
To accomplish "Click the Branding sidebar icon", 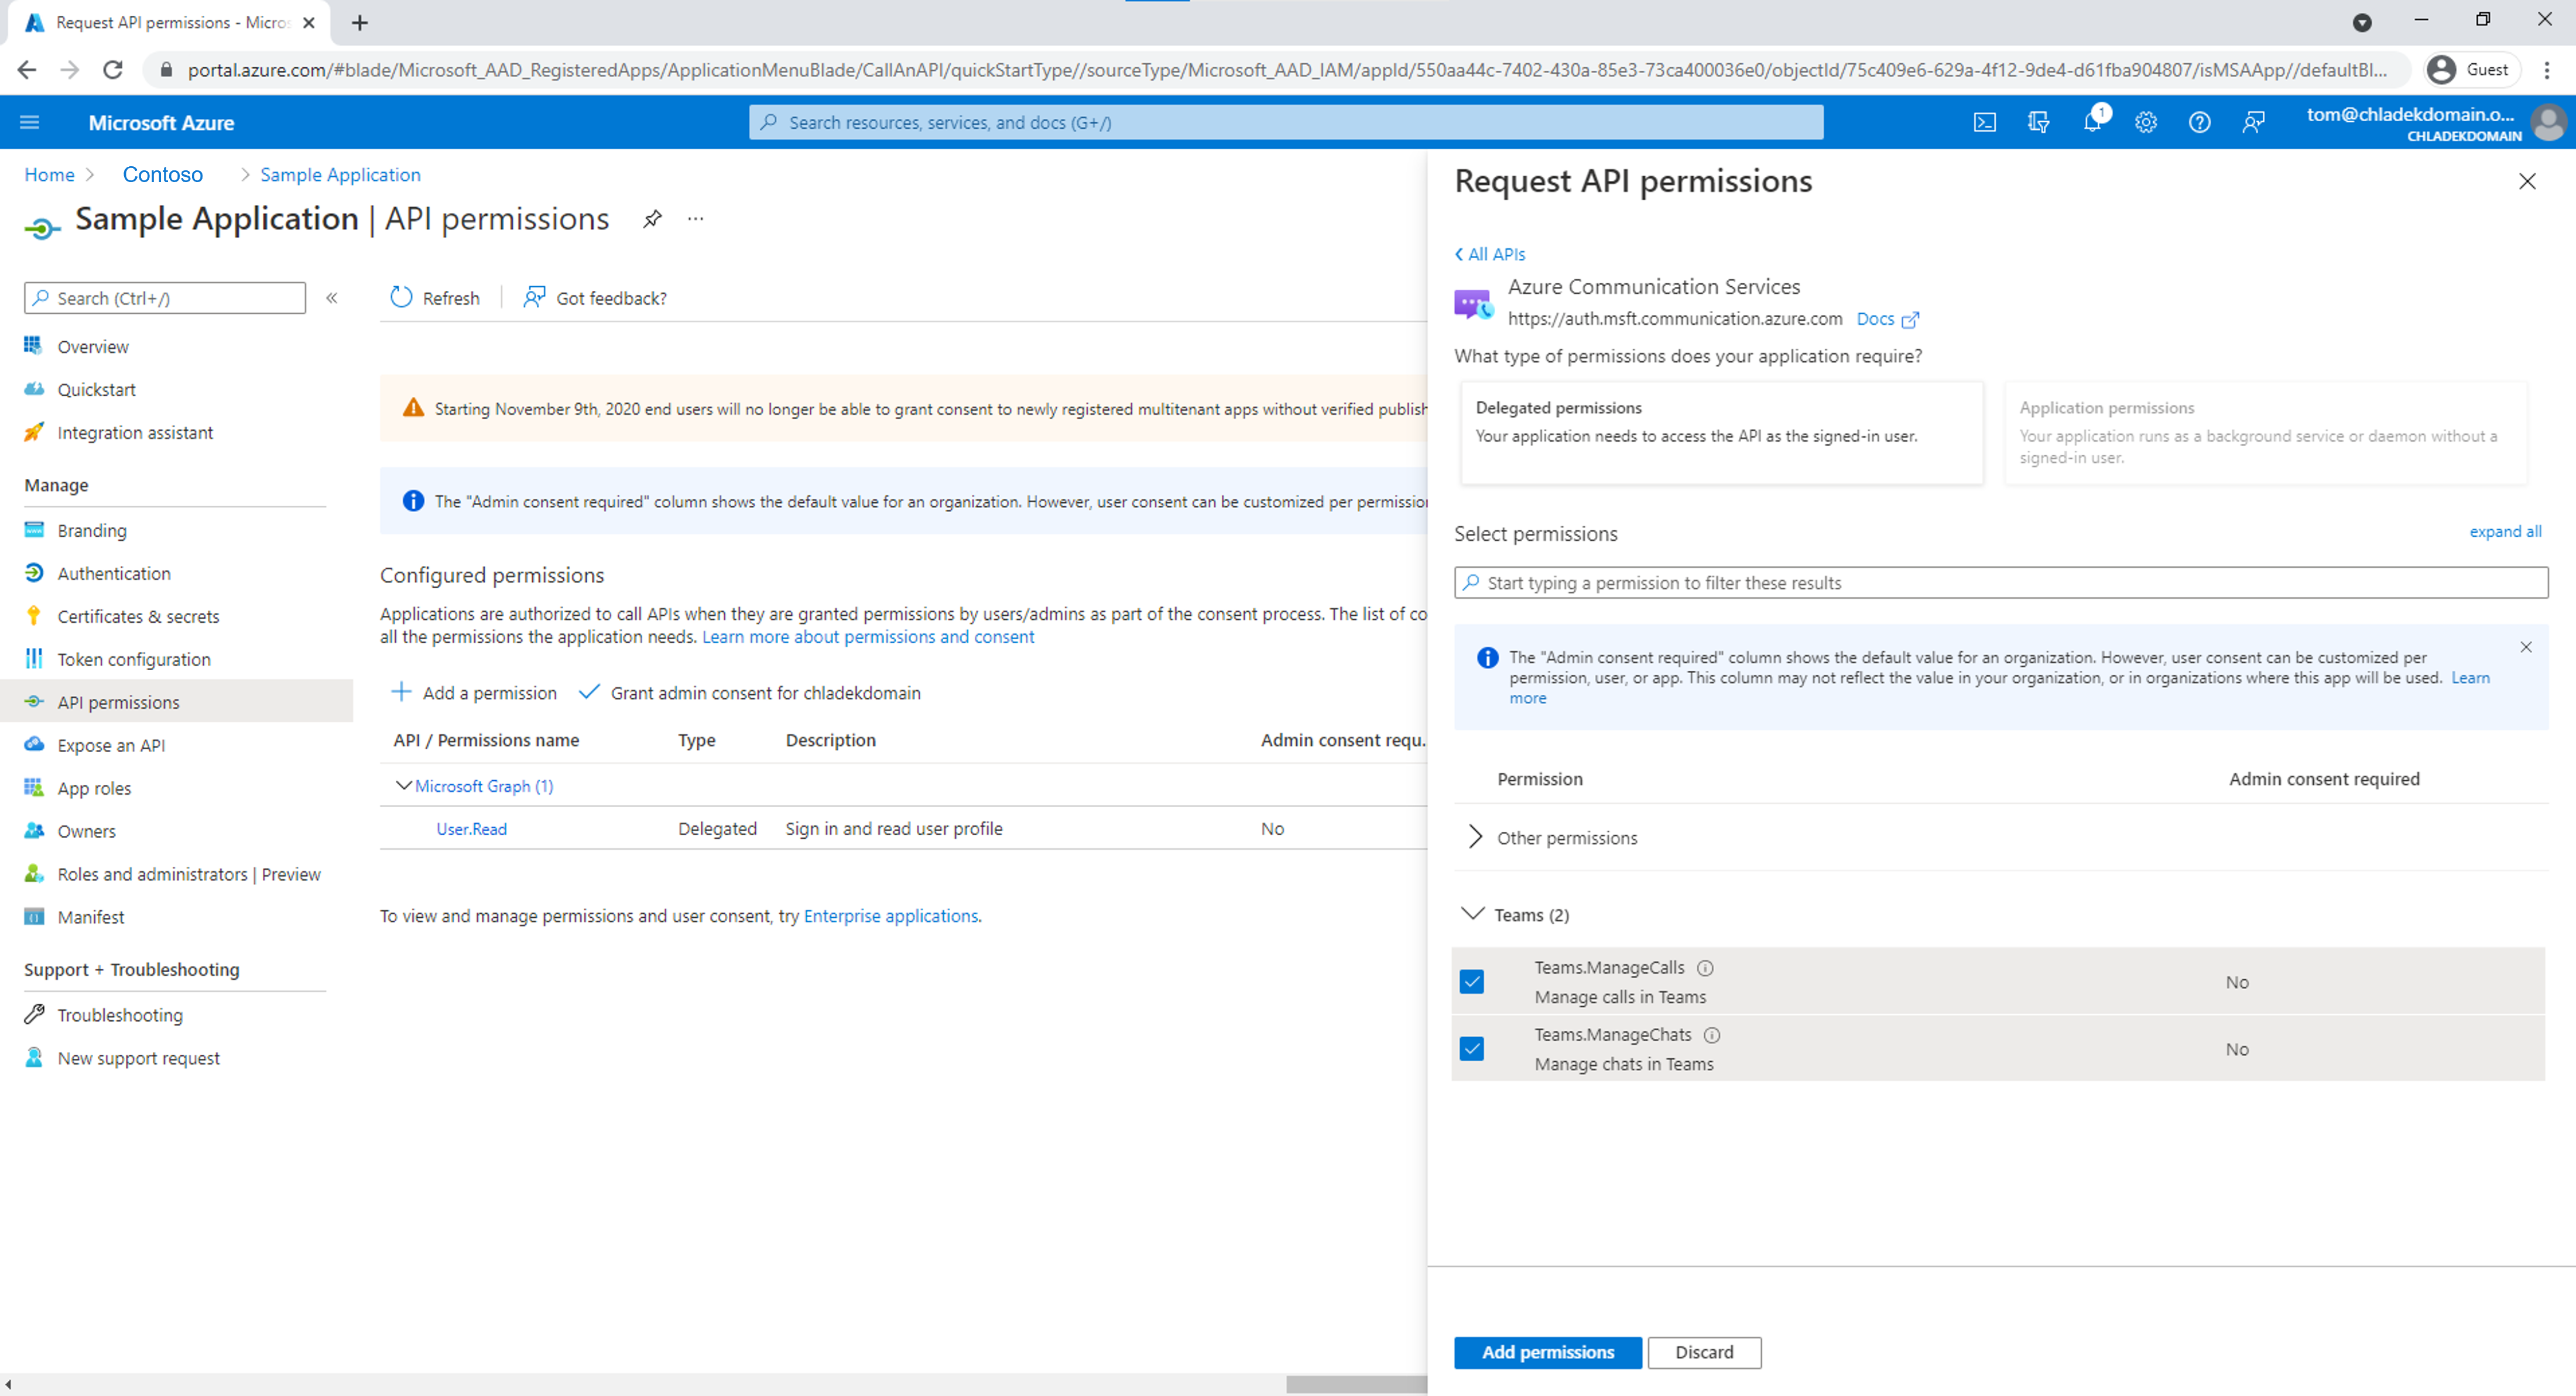I will (31, 530).
